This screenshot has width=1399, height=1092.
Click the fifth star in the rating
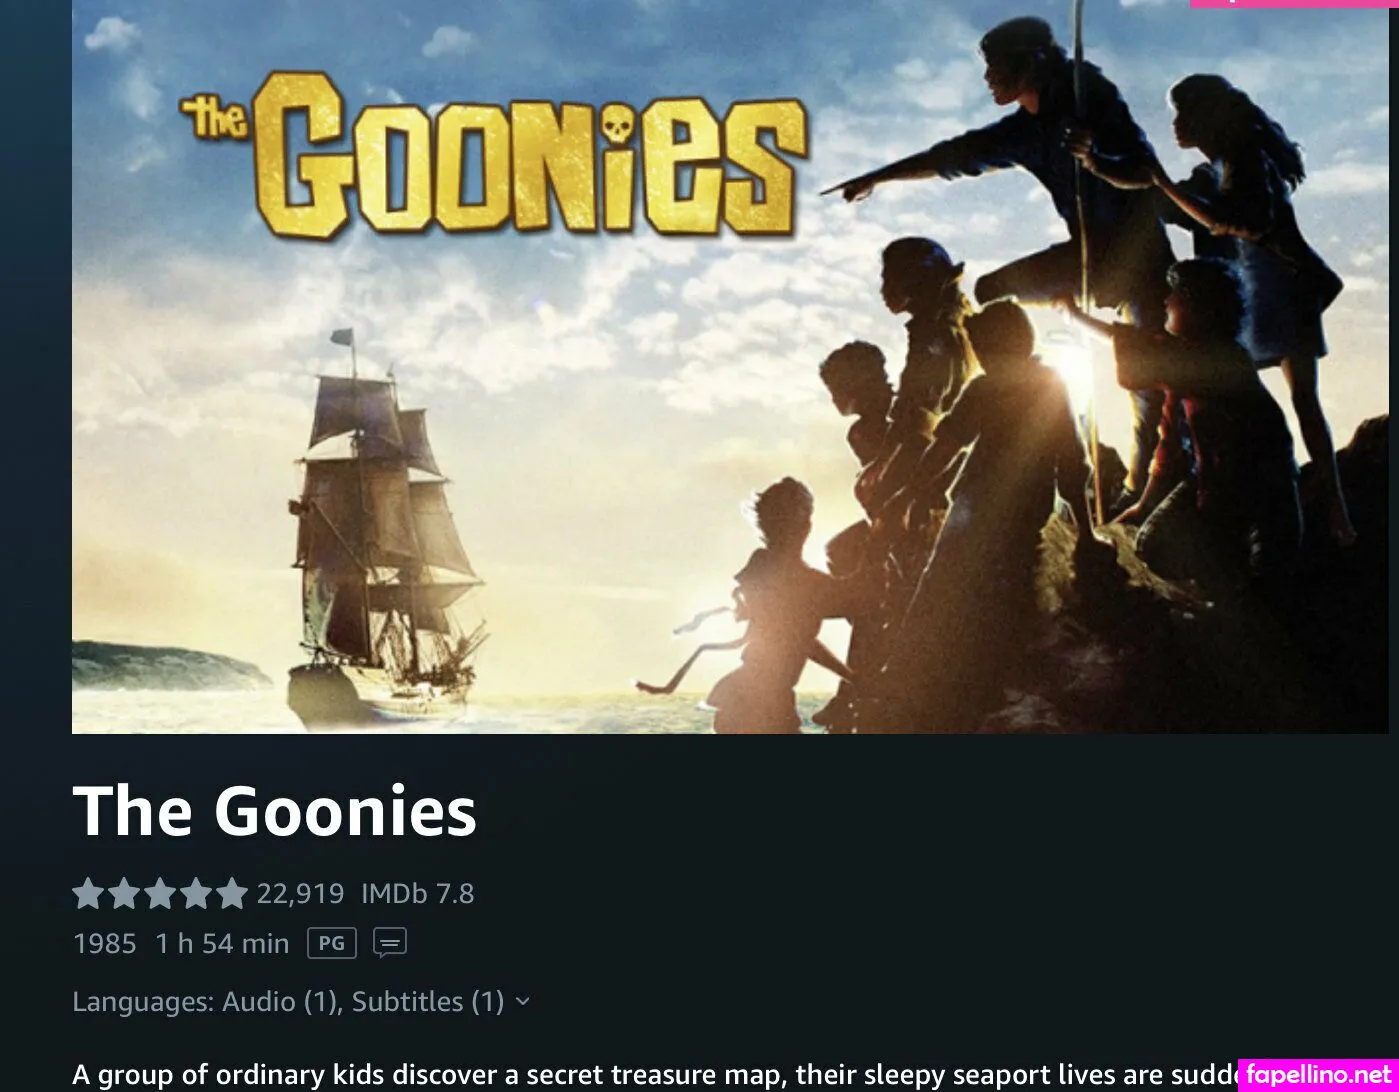(231, 893)
